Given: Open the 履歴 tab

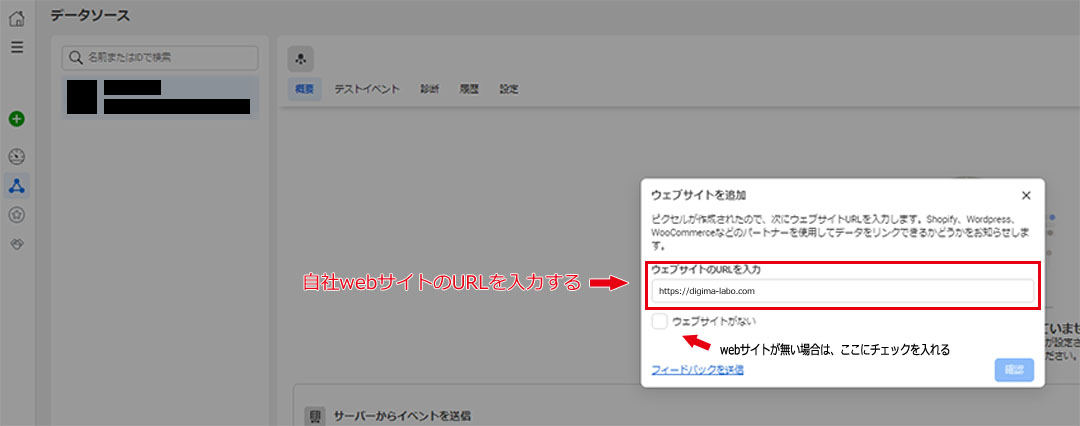Looking at the screenshot, I should tap(469, 89).
